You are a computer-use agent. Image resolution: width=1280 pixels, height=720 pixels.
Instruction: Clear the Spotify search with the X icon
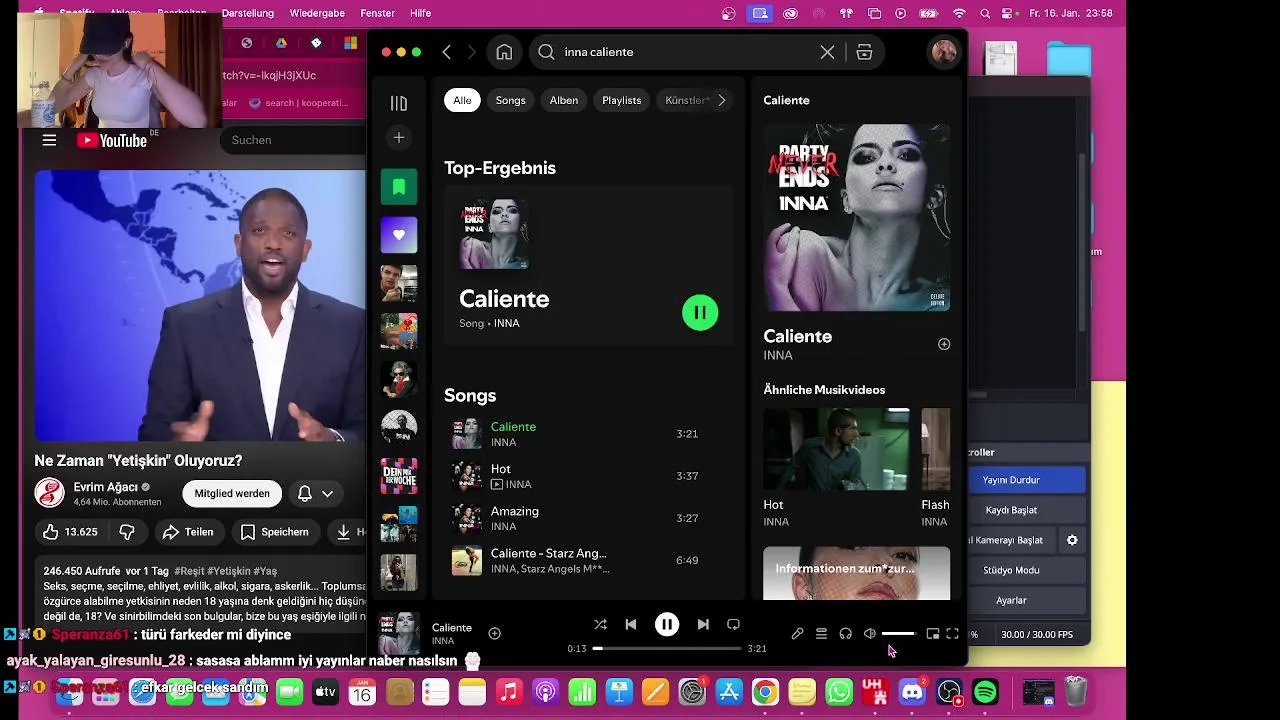tap(827, 52)
